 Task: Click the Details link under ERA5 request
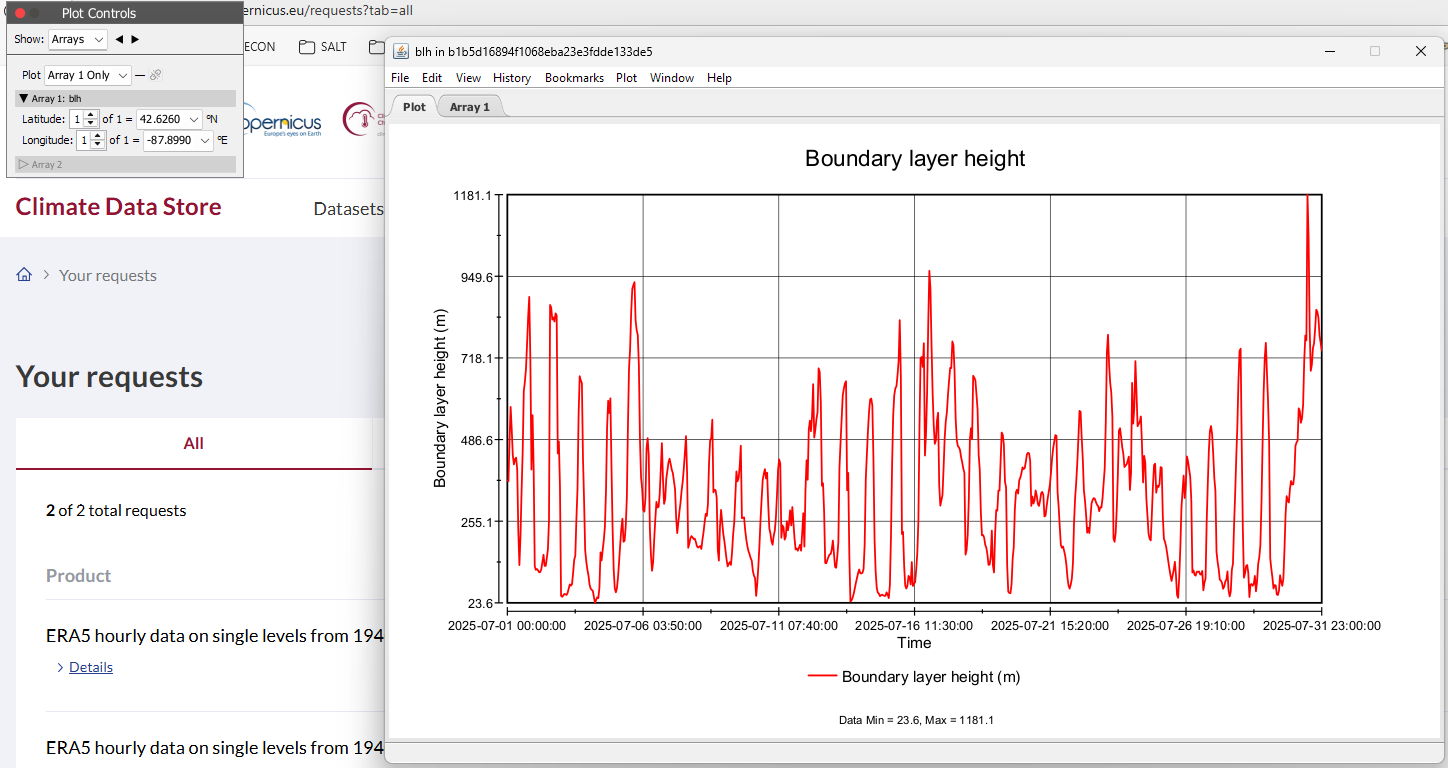click(x=90, y=667)
